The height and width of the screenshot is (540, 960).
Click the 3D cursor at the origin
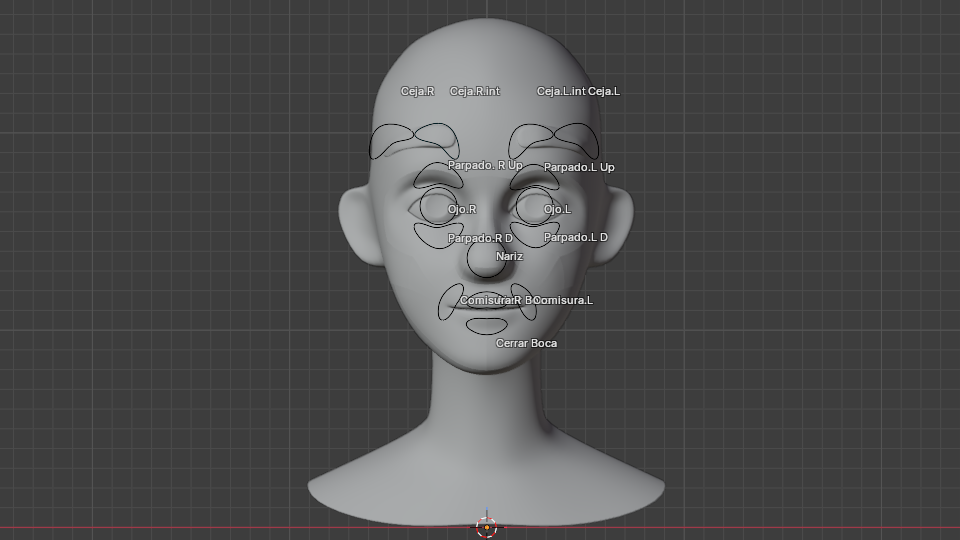coord(487,527)
